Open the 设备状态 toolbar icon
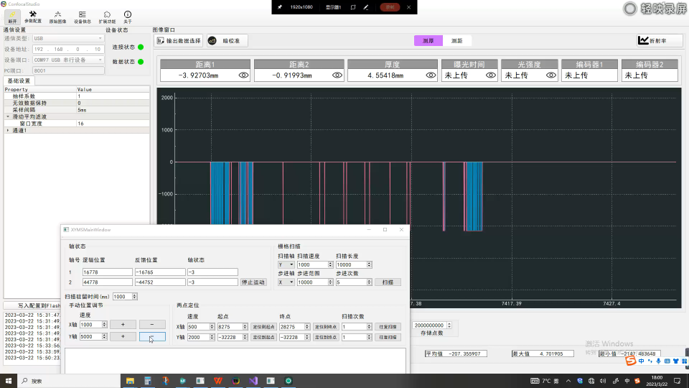689x388 pixels. (x=82, y=17)
